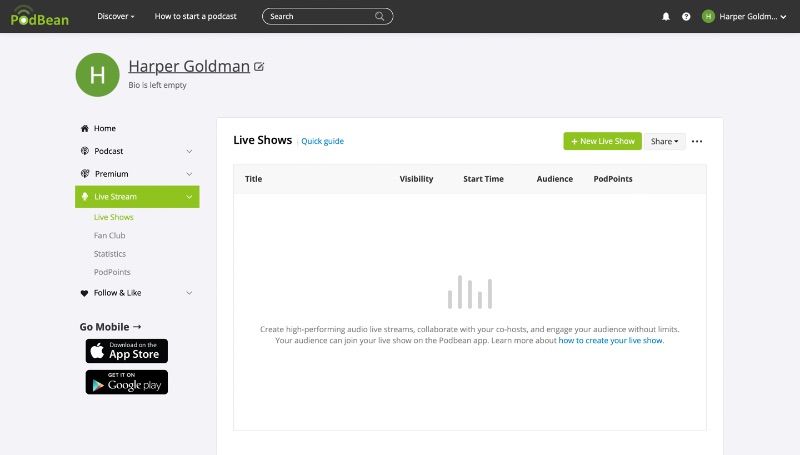
Task: Select Fan Club submenu item
Action: tap(109, 236)
